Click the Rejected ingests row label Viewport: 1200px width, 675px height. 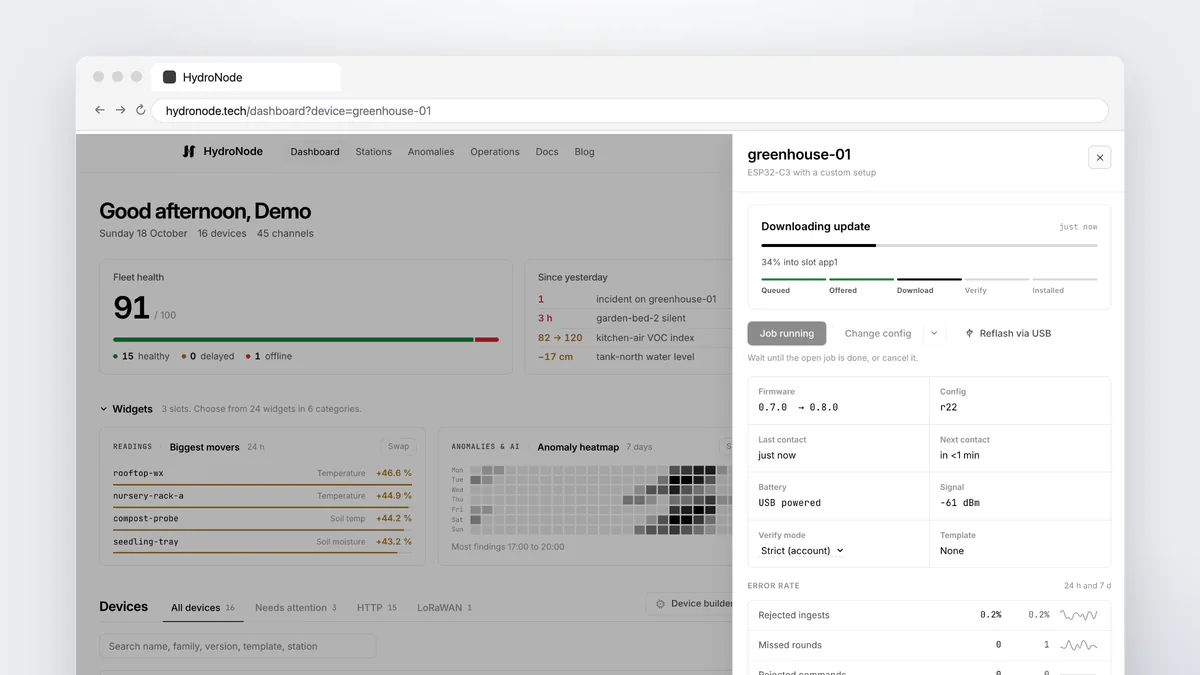pyautogui.click(x=794, y=615)
